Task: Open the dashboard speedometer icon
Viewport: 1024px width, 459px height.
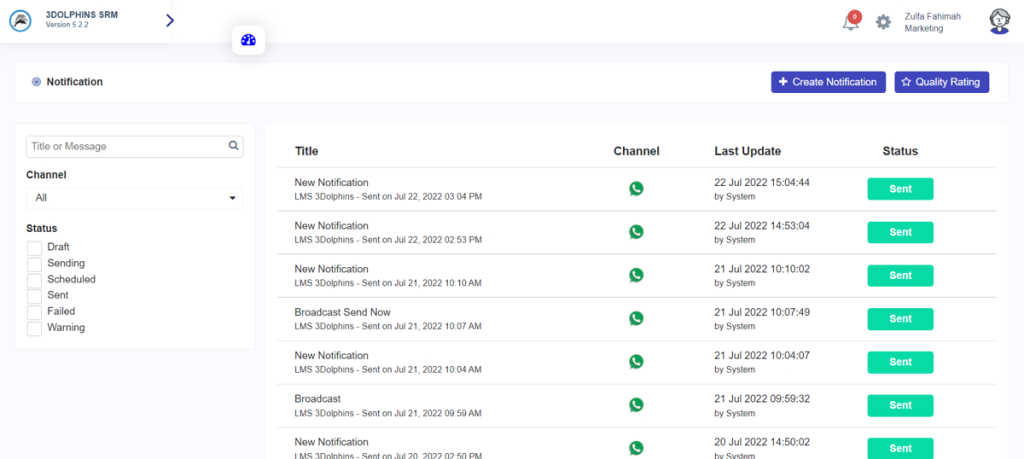Action: click(x=249, y=40)
